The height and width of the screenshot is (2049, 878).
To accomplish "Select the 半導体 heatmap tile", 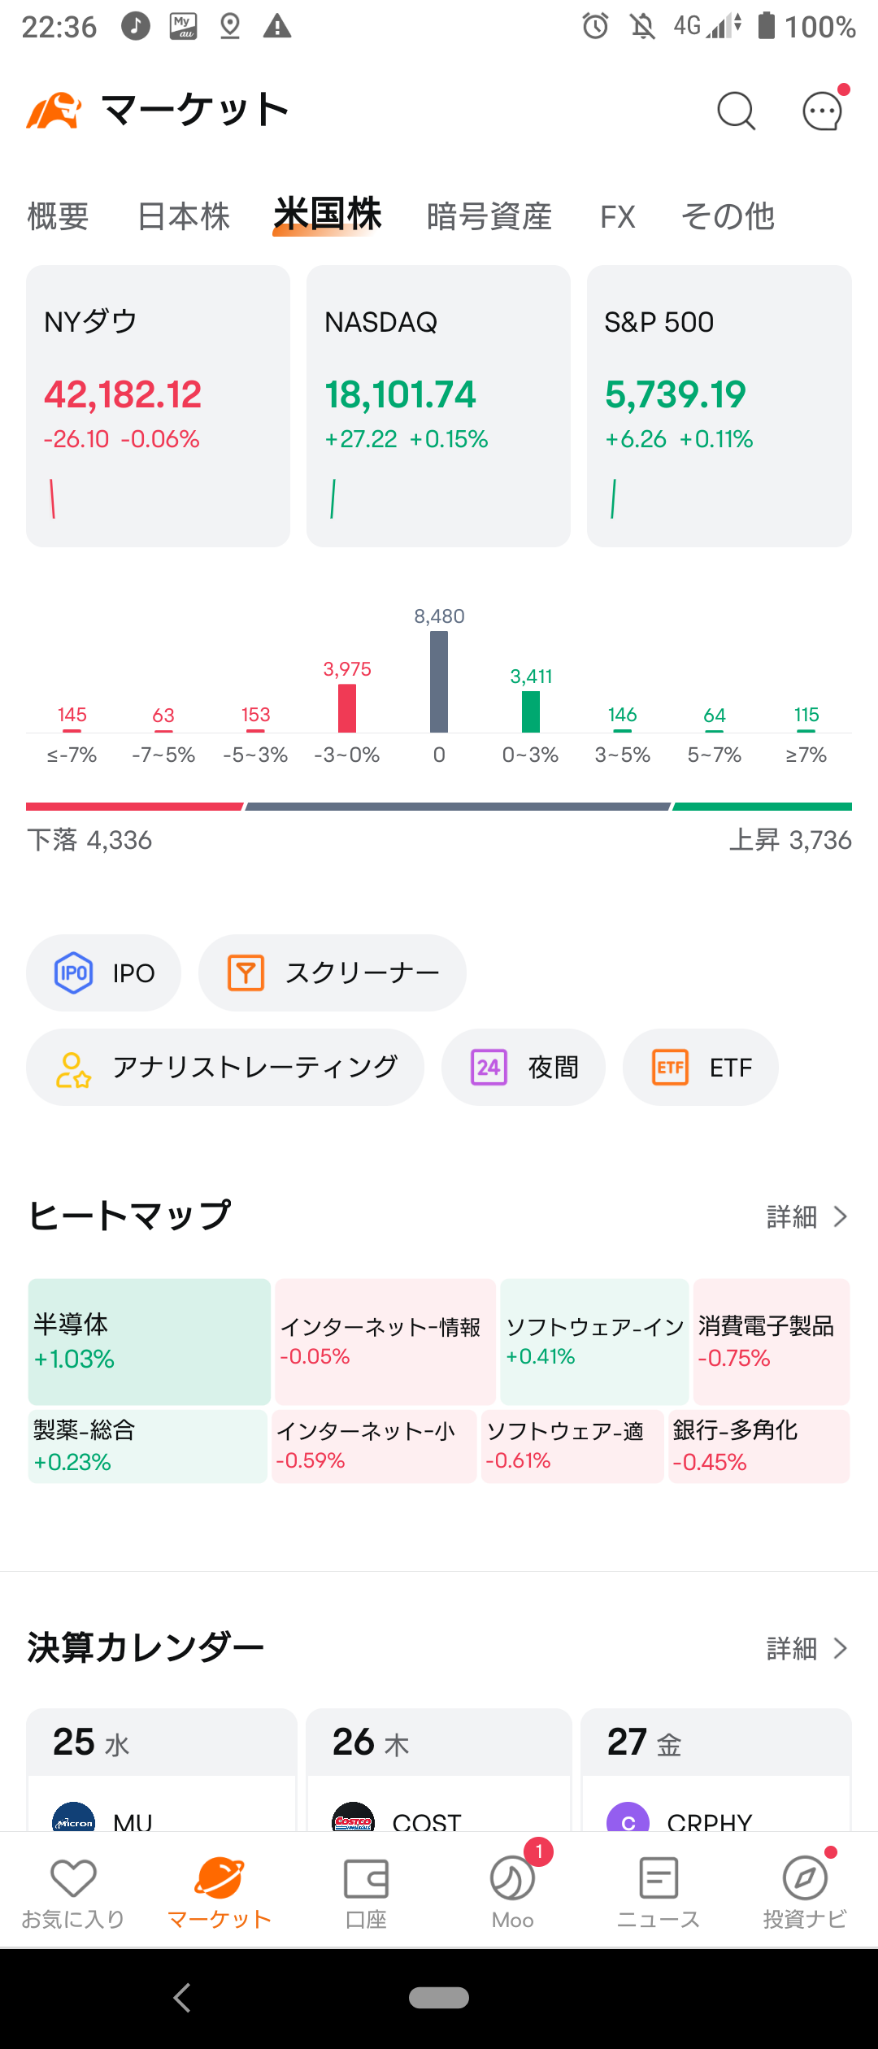I will (149, 1342).
